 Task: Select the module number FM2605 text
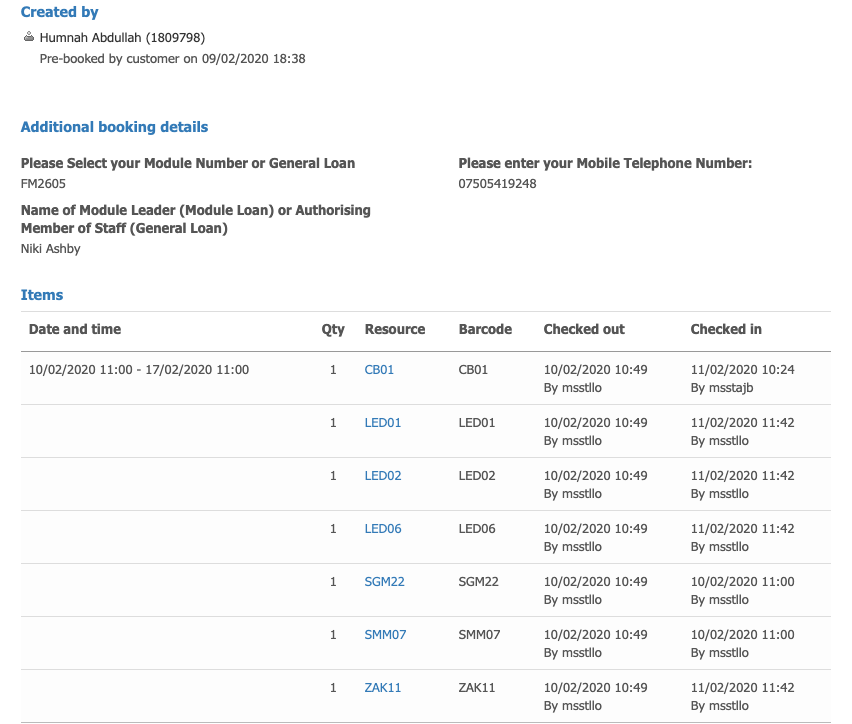(x=43, y=184)
